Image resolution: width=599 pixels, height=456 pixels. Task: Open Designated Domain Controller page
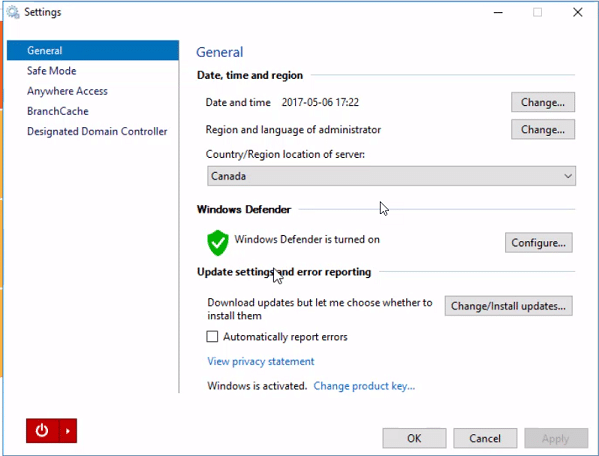click(97, 131)
